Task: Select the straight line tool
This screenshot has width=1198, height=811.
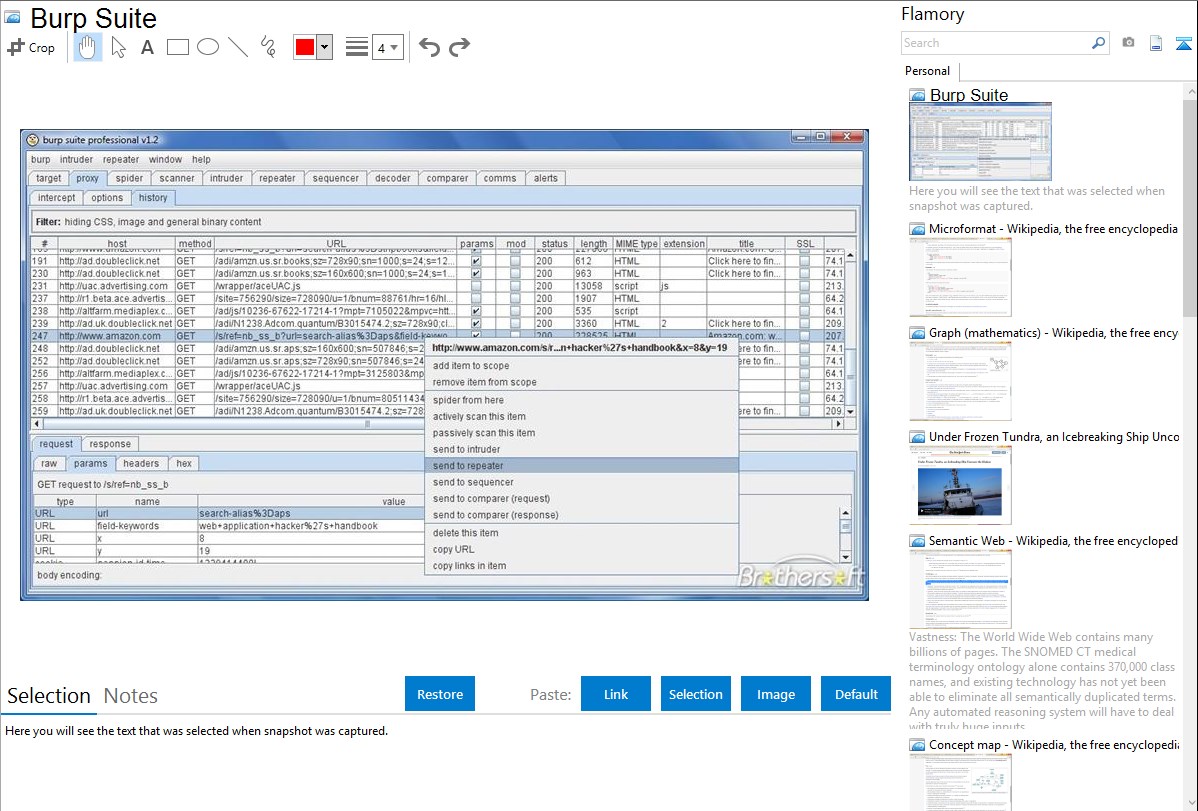Action: tap(238, 47)
